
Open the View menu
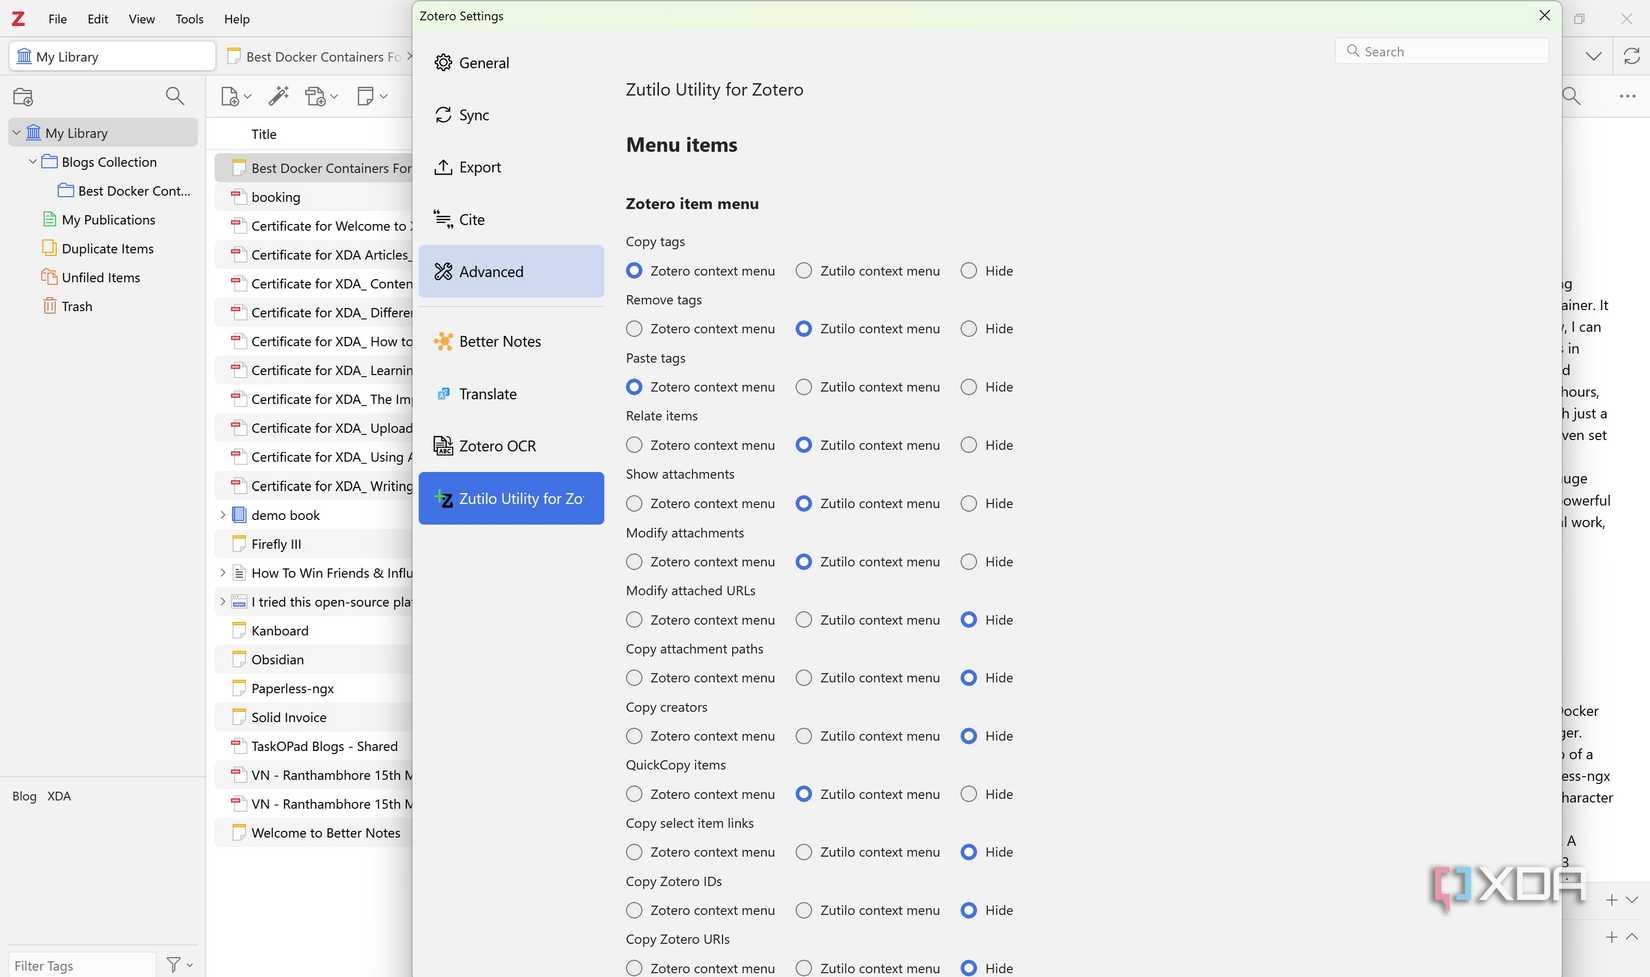pyautogui.click(x=142, y=19)
